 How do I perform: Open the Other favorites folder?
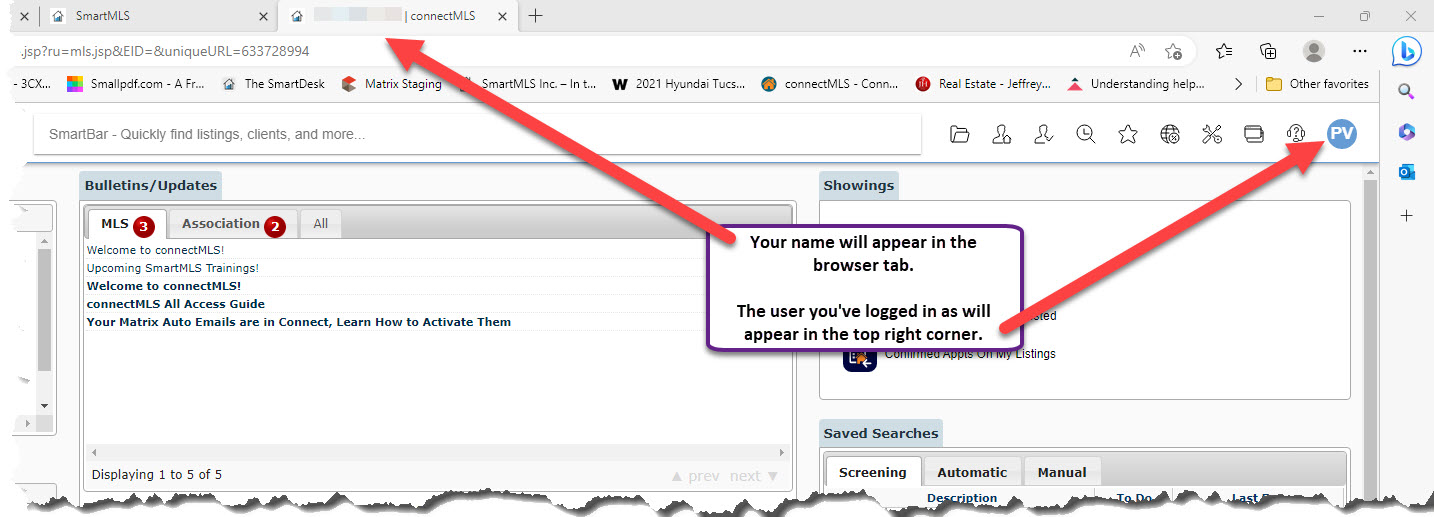pos(1317,84)
